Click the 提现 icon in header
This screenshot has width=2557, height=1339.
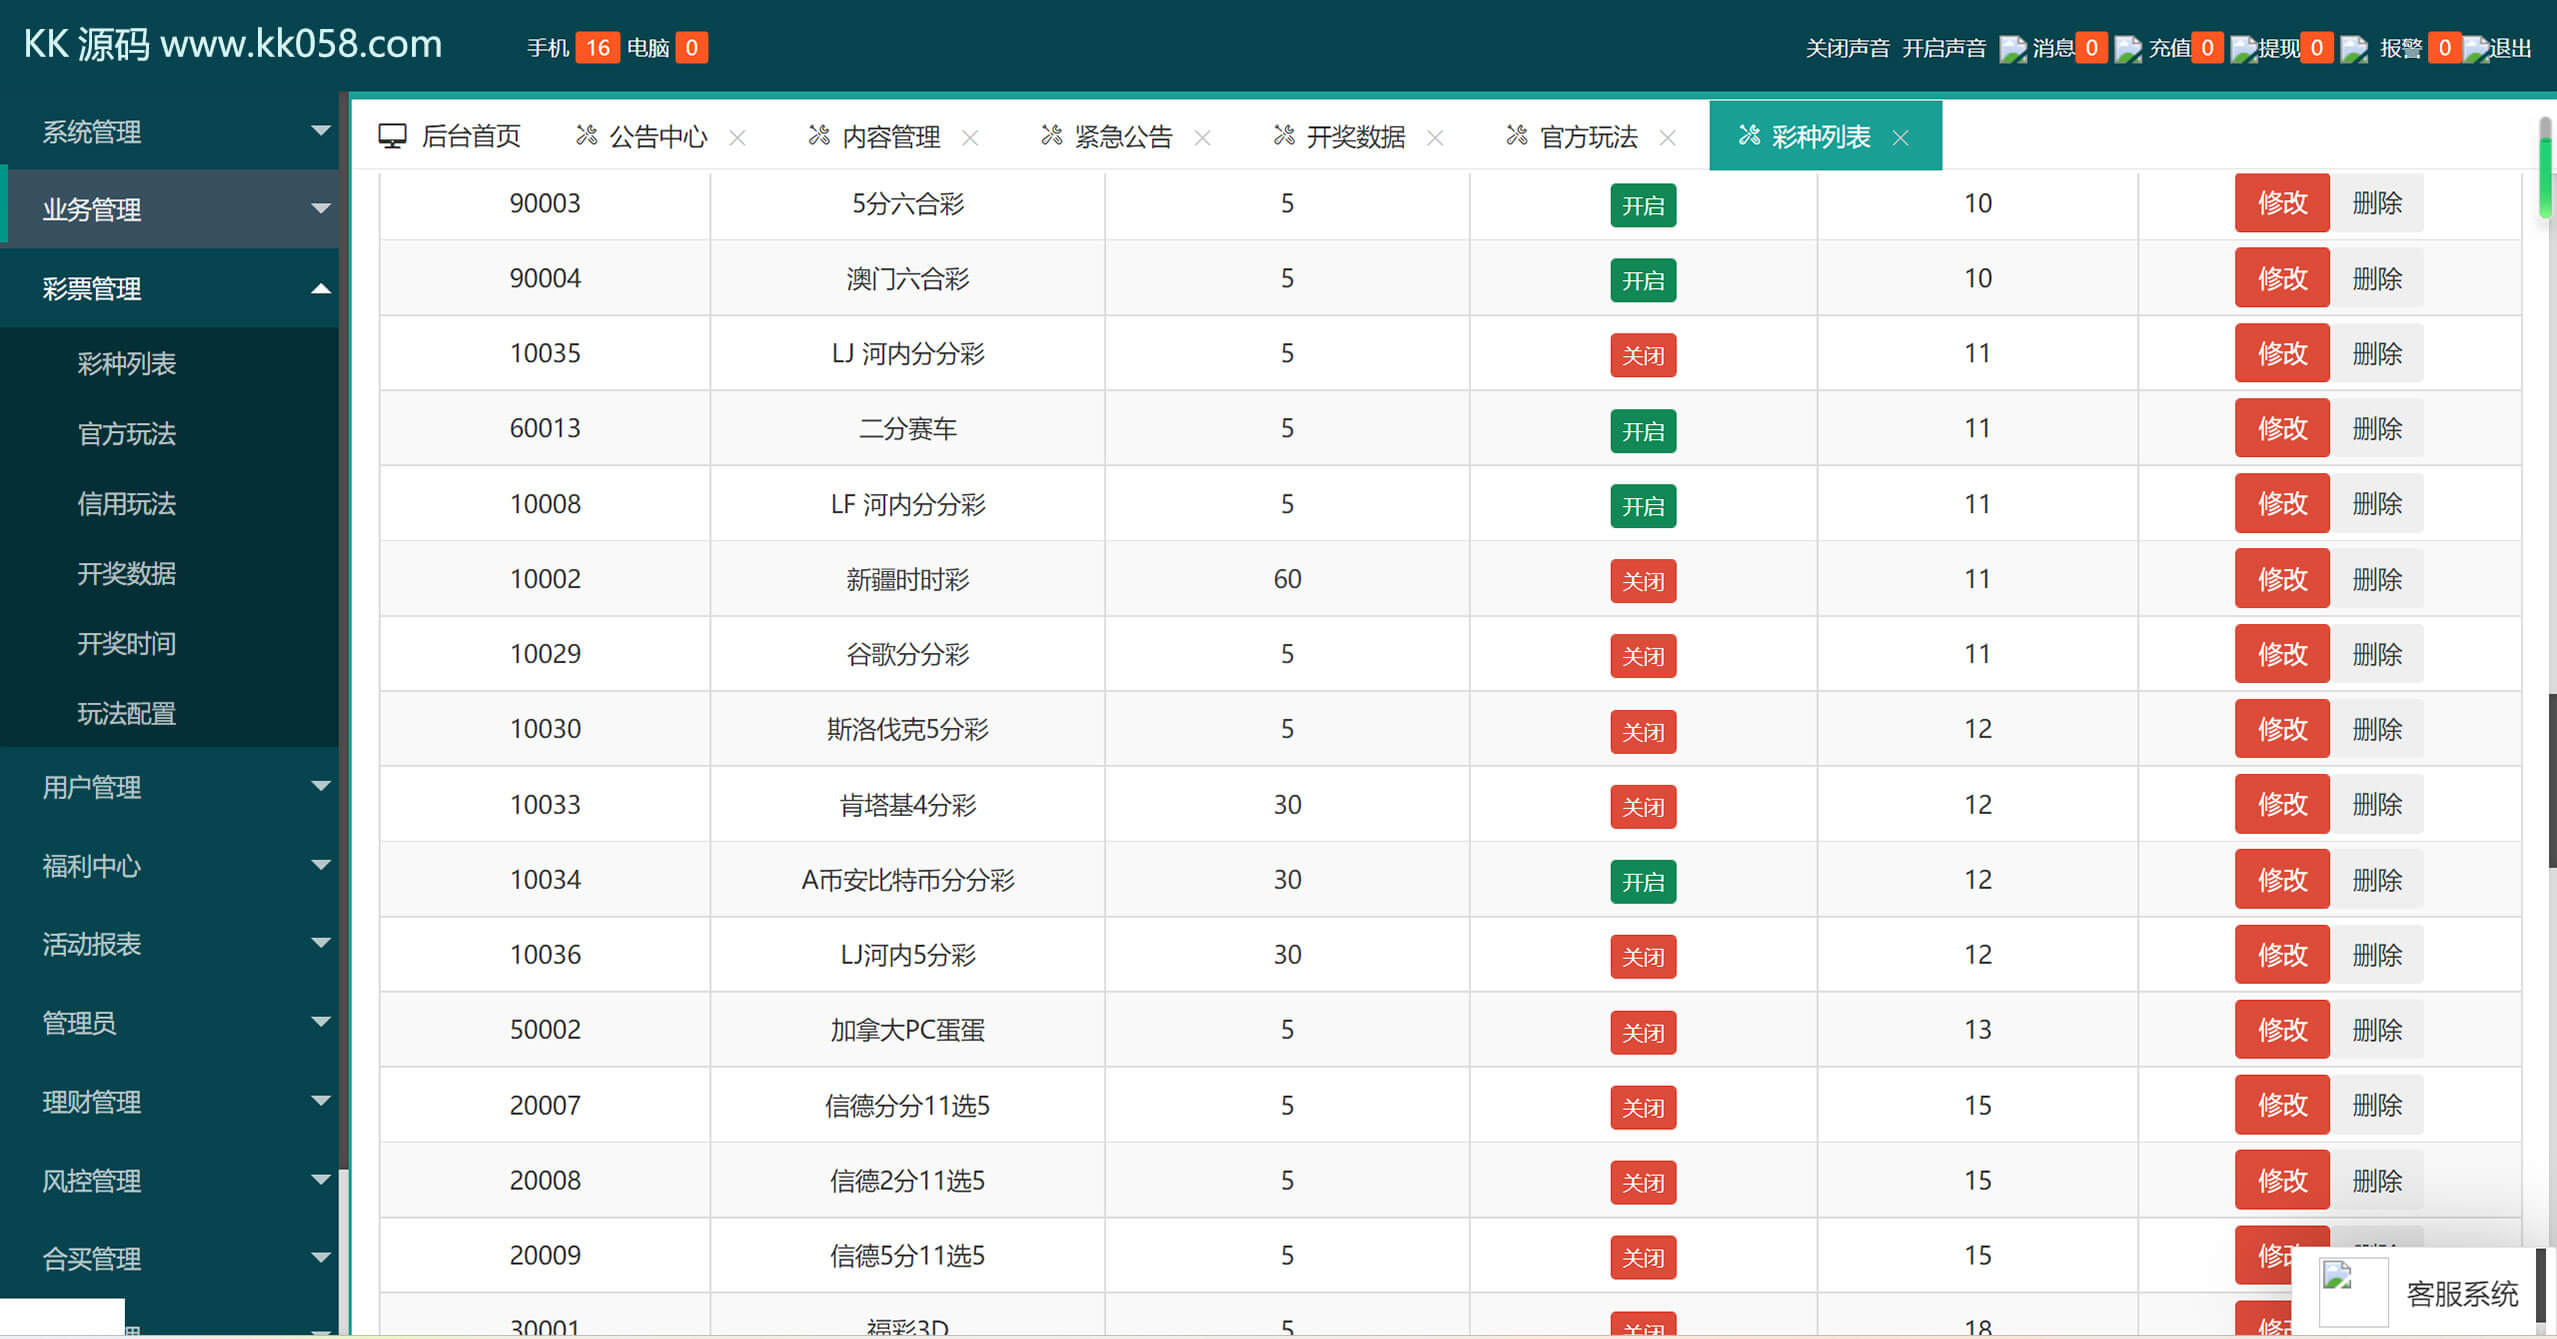click(x=2244, y=49)
